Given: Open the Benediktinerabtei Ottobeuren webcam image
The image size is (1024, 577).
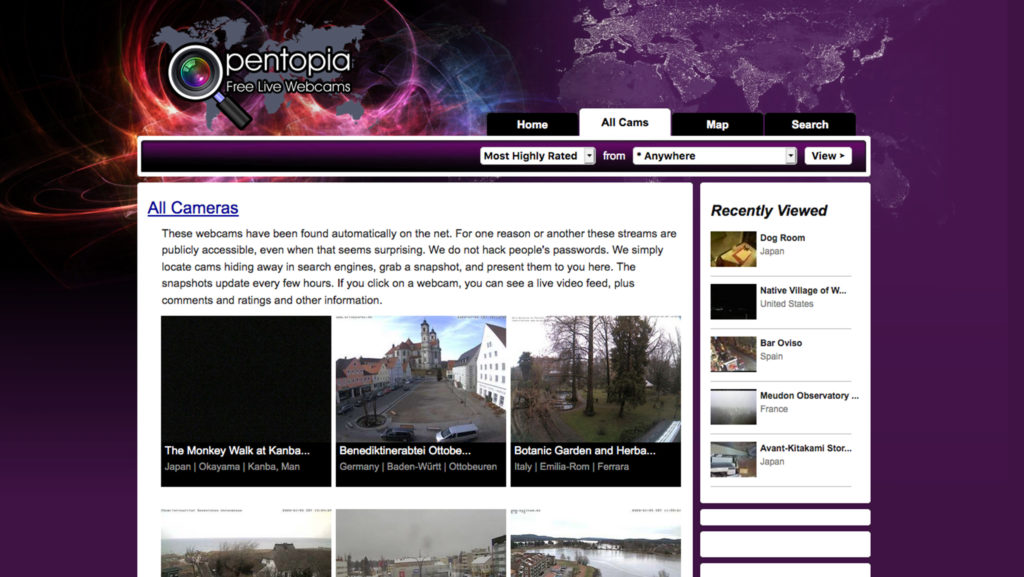Looking at the screenshot, I should click(421, 379).
